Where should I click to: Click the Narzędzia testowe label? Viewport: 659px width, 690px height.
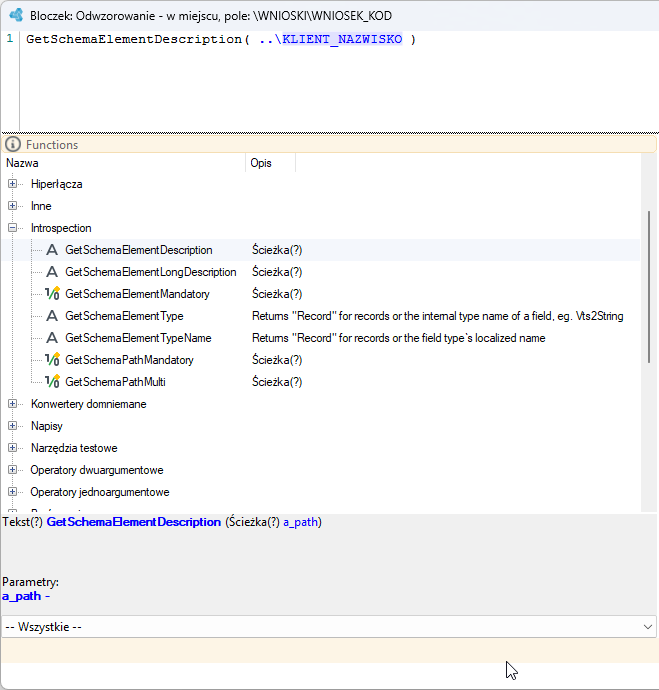pos(74,448)
